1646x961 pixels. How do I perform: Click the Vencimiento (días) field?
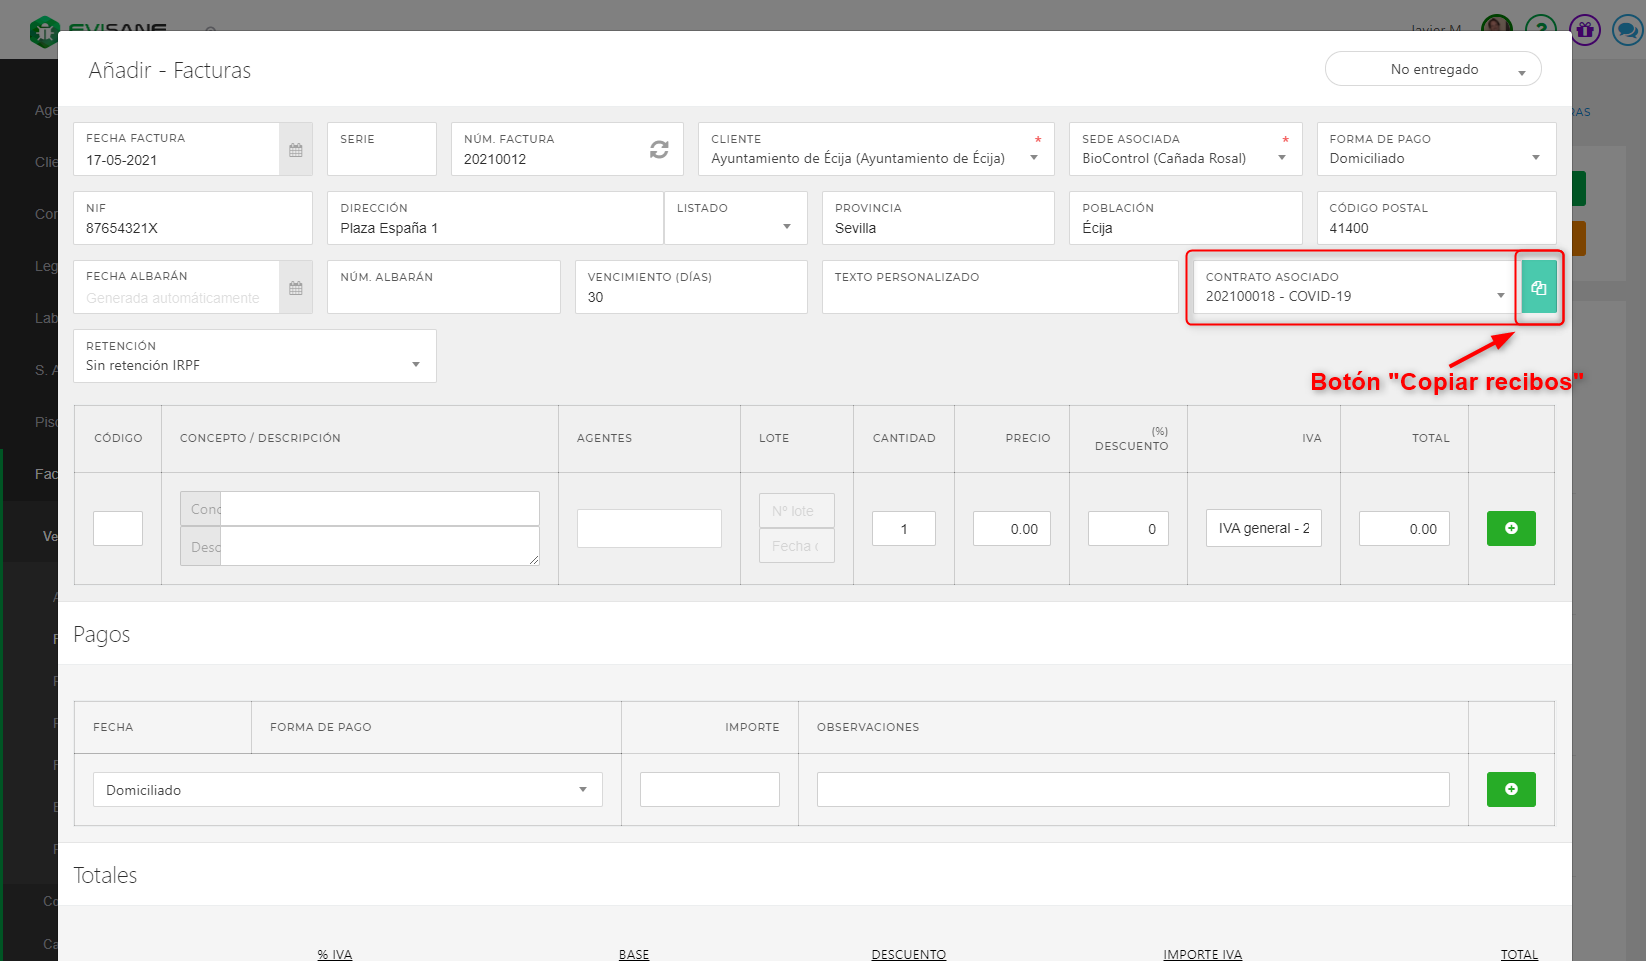click(690, 297)
